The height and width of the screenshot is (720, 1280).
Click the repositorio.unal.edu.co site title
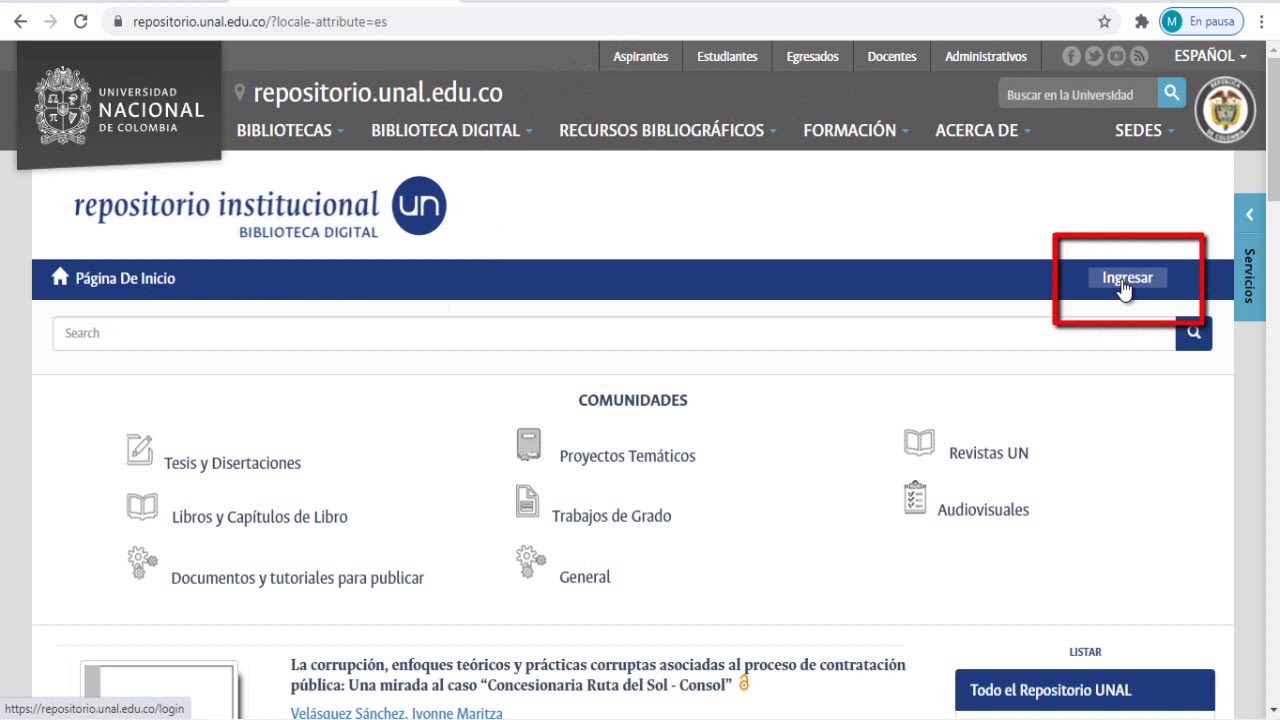(x=378, y=93)
